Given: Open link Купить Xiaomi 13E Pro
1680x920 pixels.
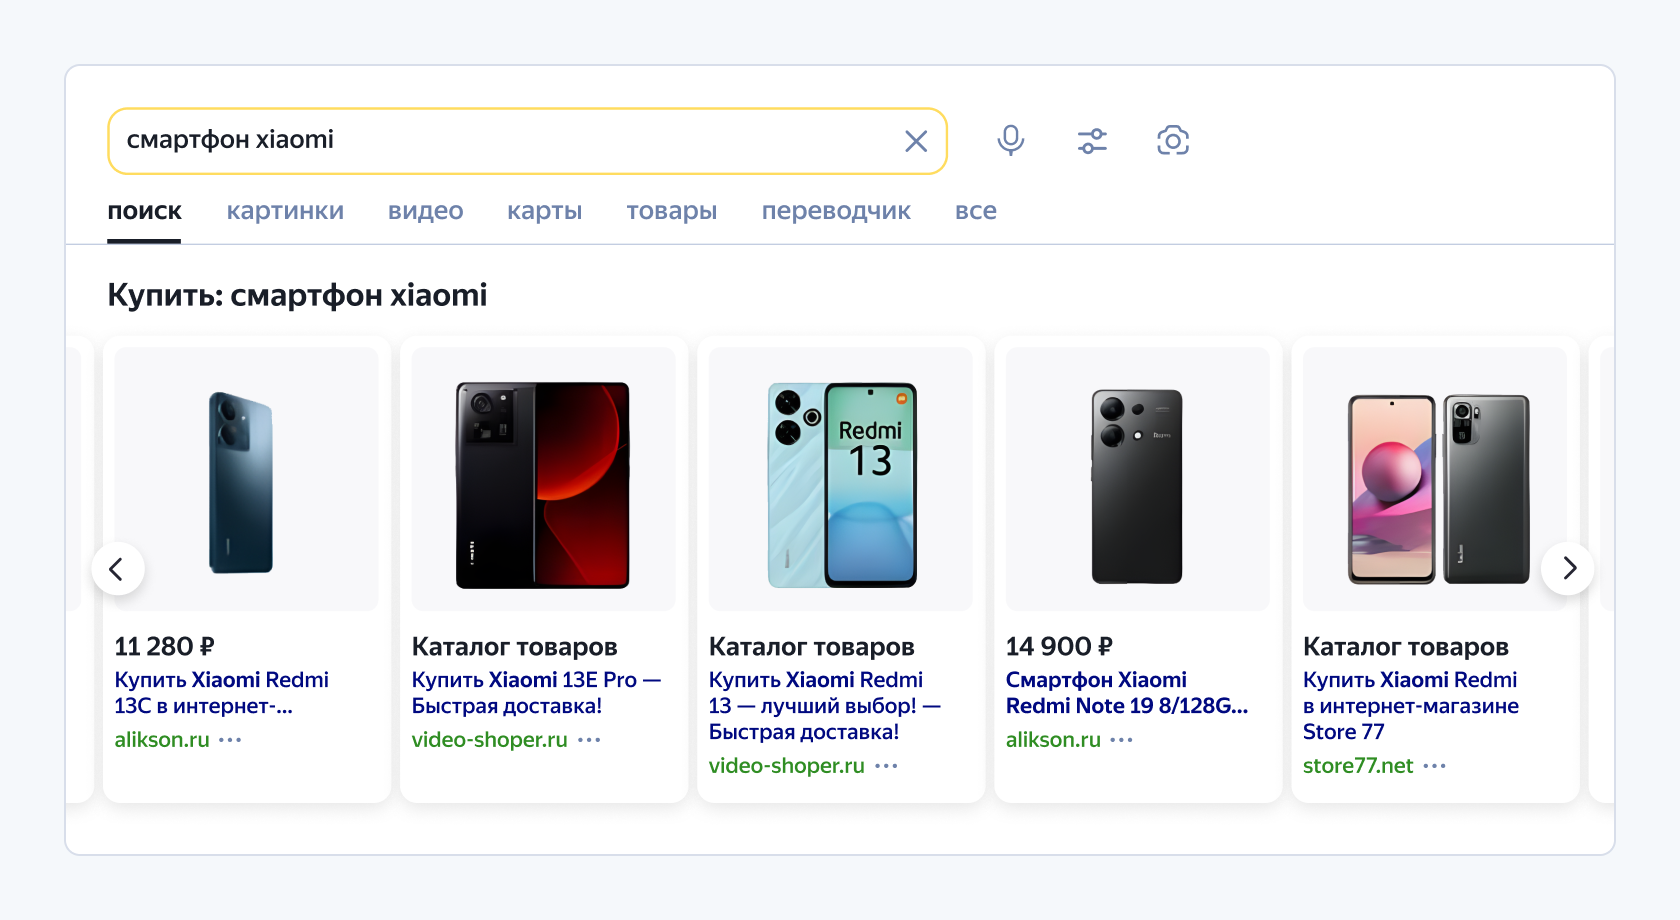Looking at the screenshot, I should [x=536, y=693].
